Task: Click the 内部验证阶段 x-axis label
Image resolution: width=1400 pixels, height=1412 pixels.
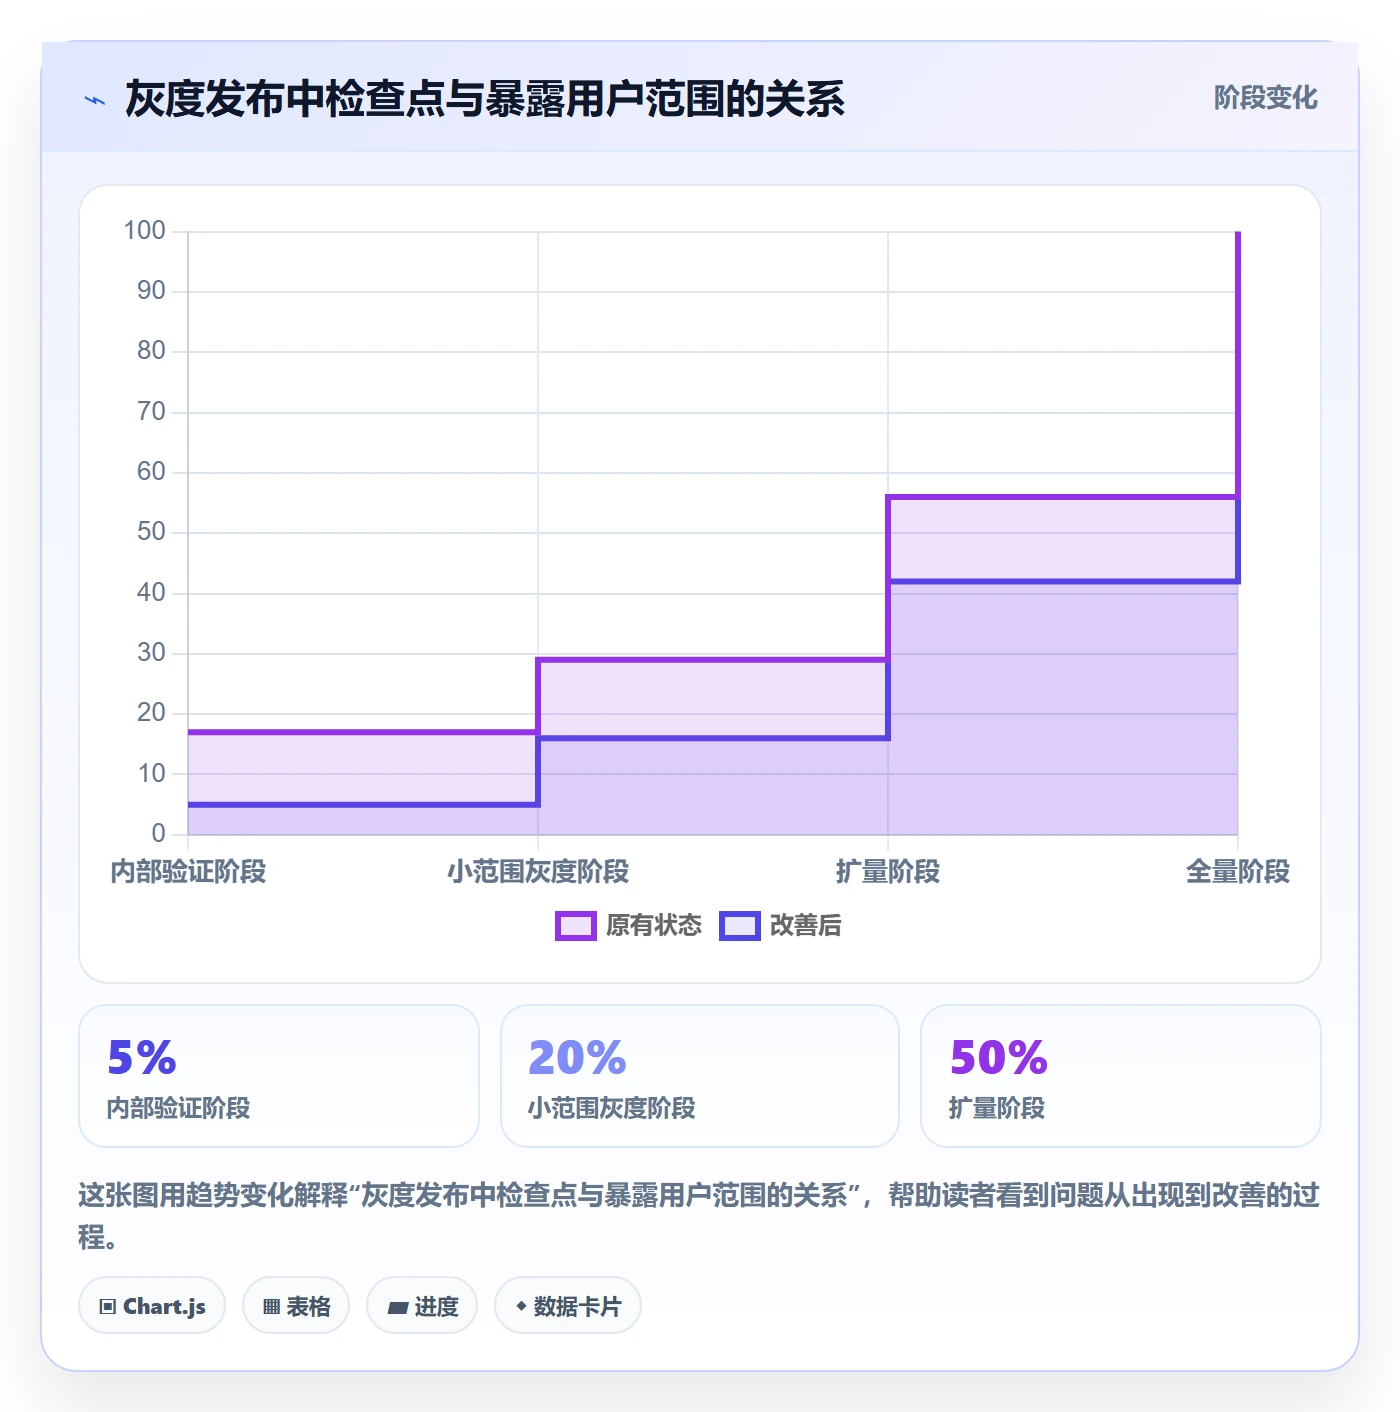Action: point(188,872)
